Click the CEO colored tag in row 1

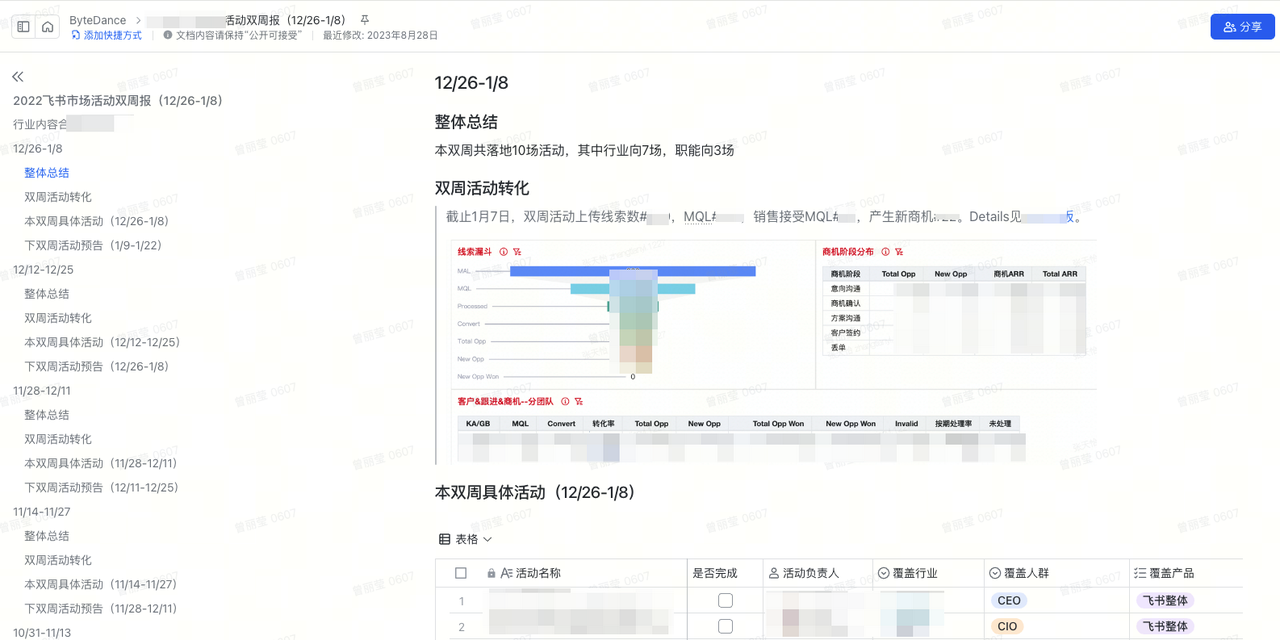1009,601
